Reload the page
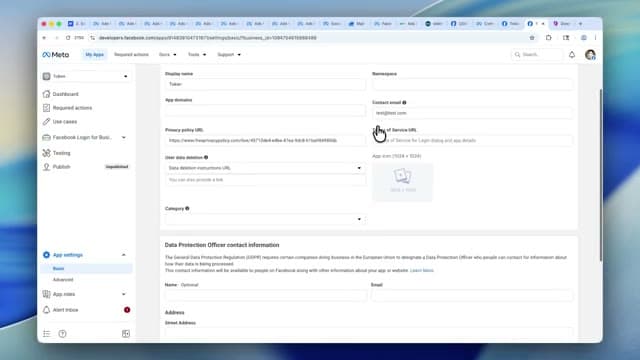 coord(68,38)
